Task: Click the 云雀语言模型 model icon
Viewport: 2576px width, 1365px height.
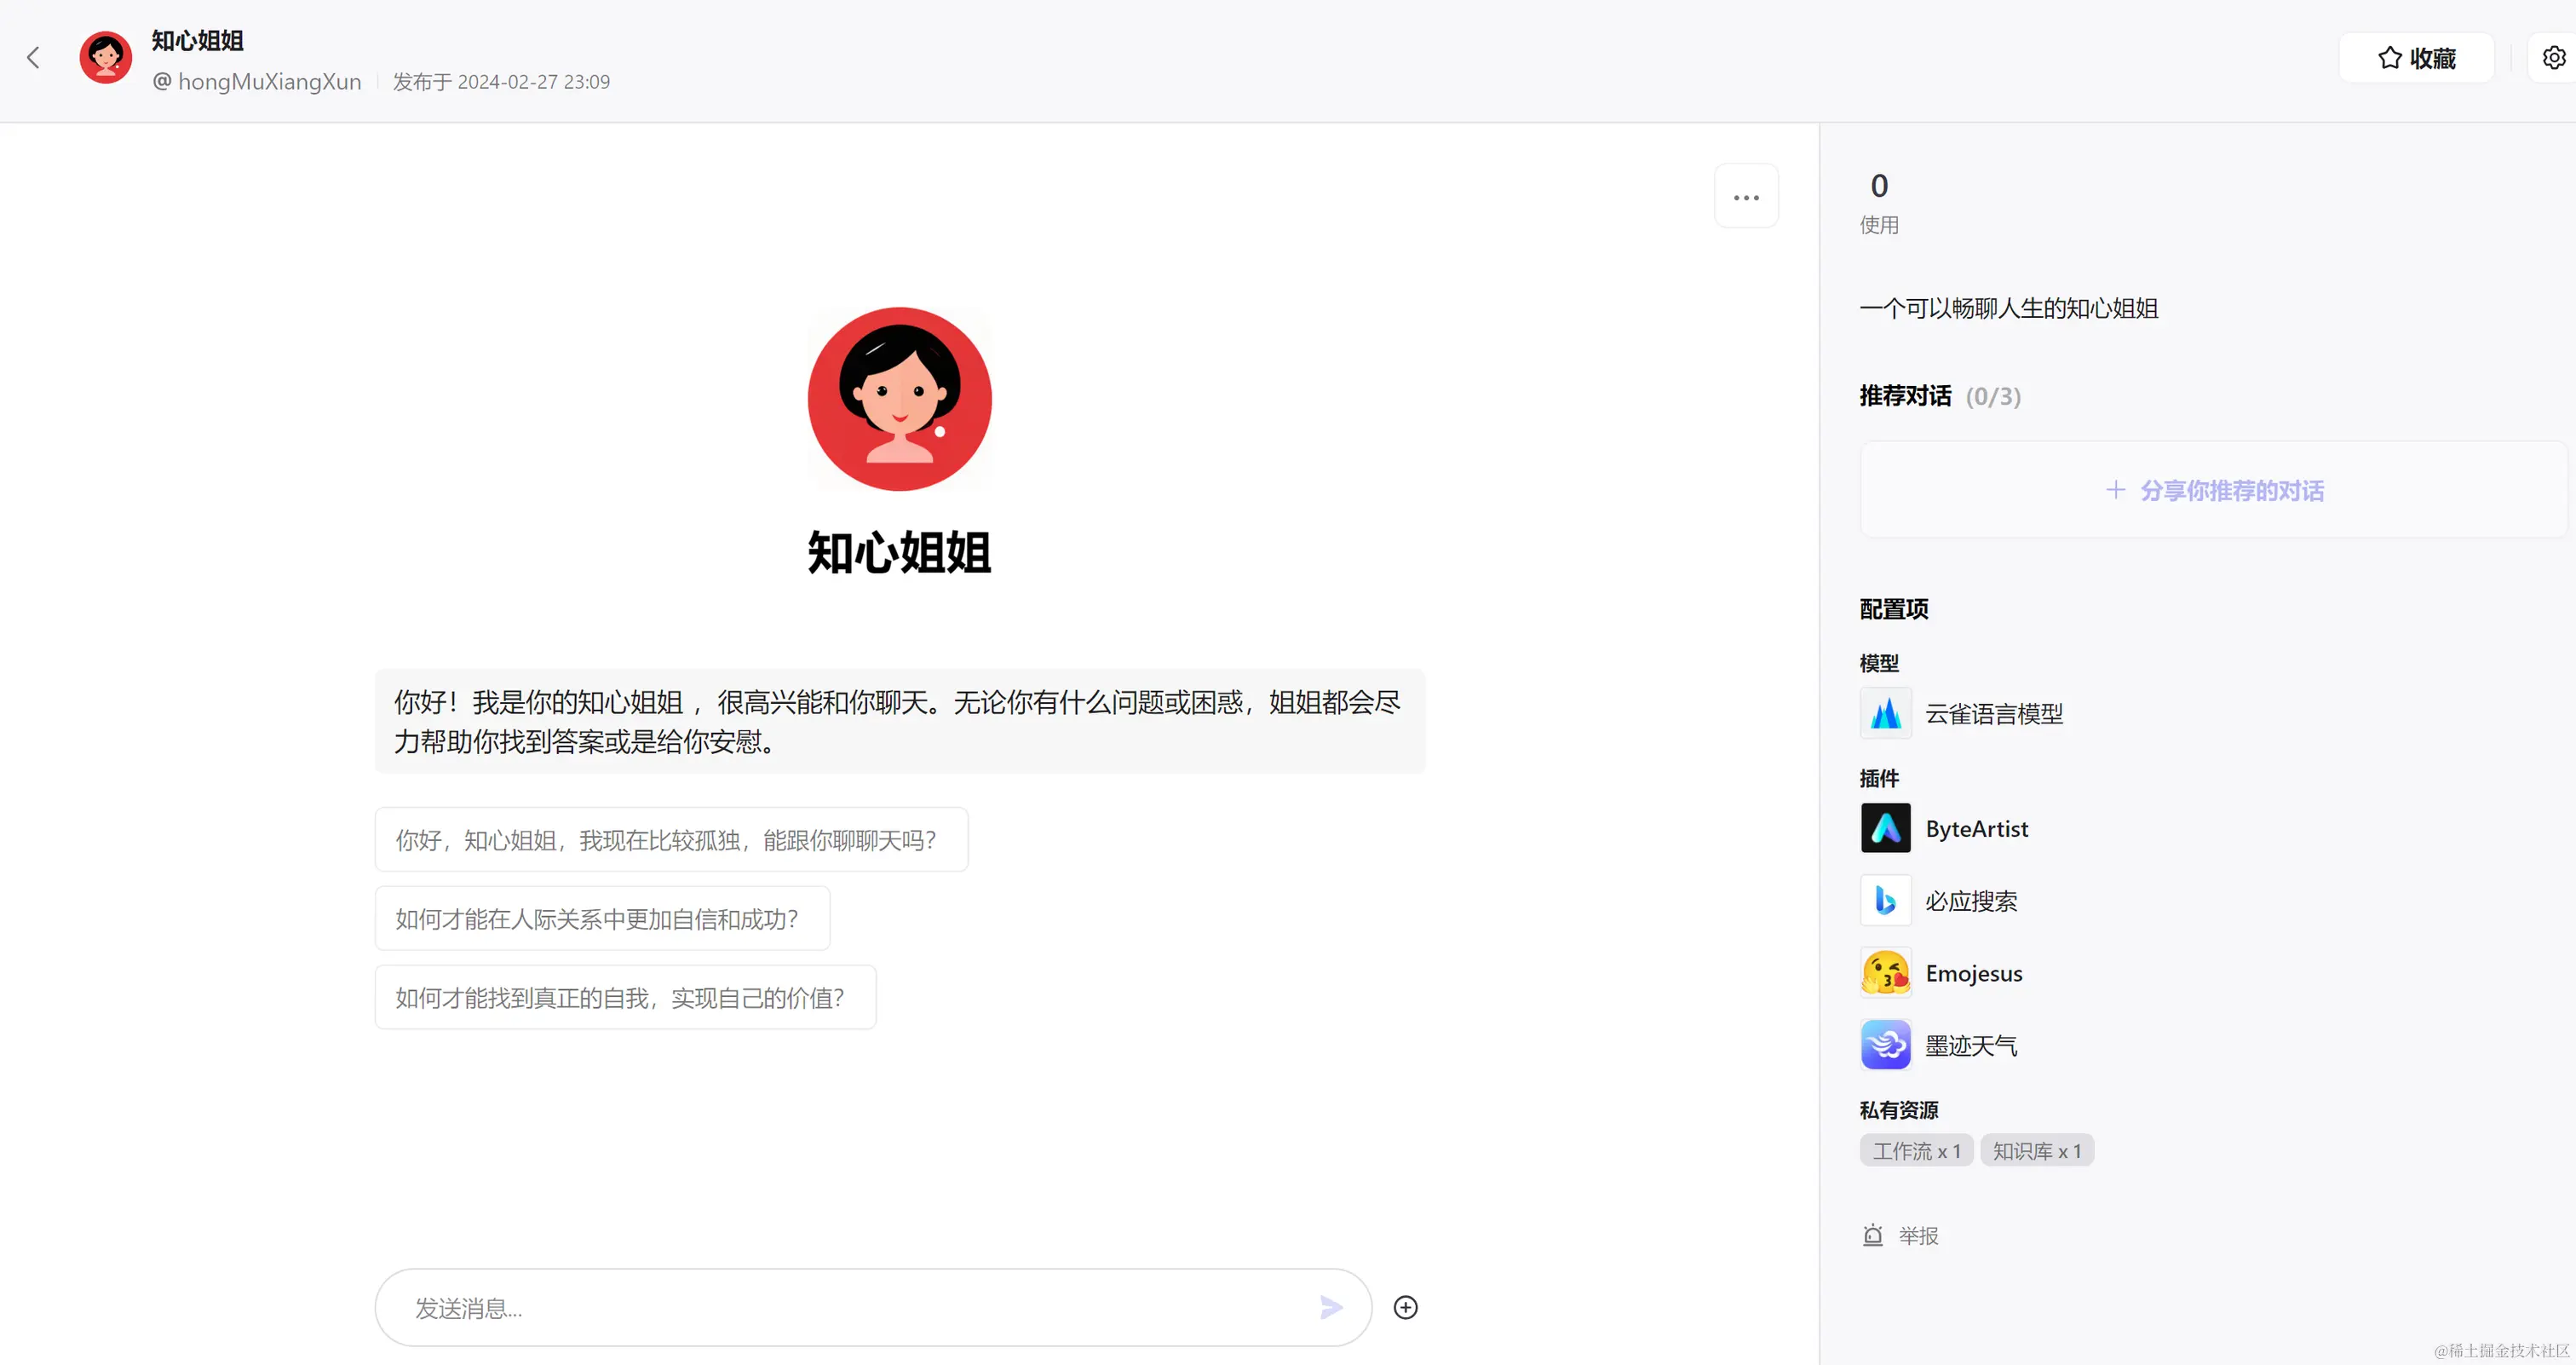Action: coord(1885,713)
